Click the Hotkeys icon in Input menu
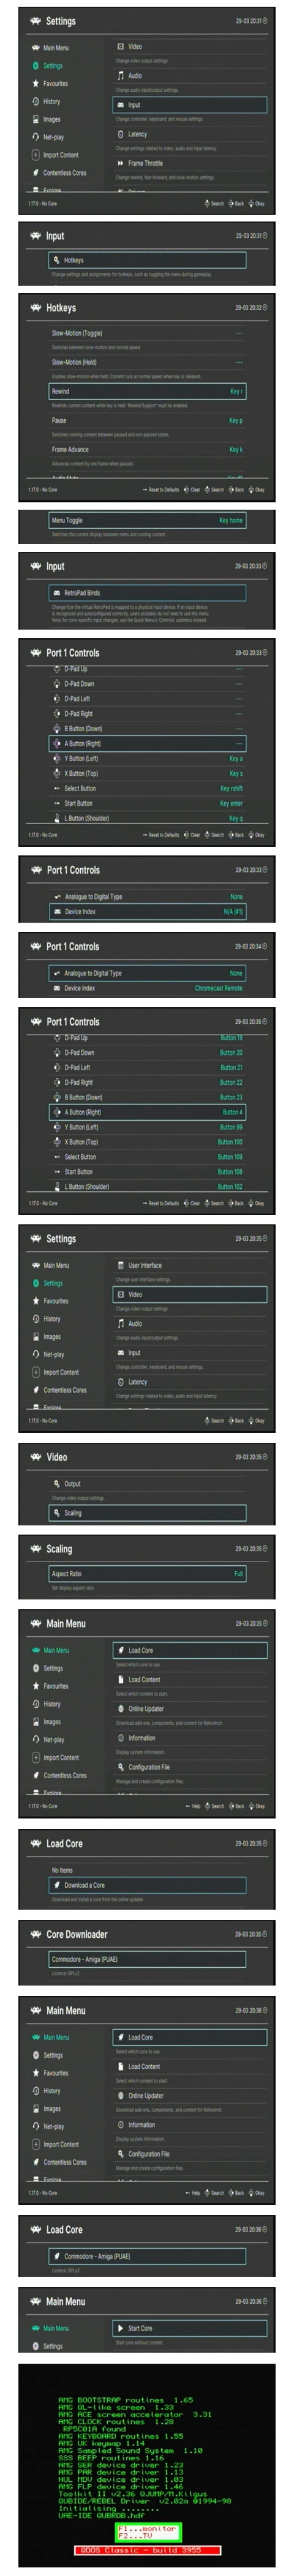Screen dimensions: 294x2576 pos(56,260)
